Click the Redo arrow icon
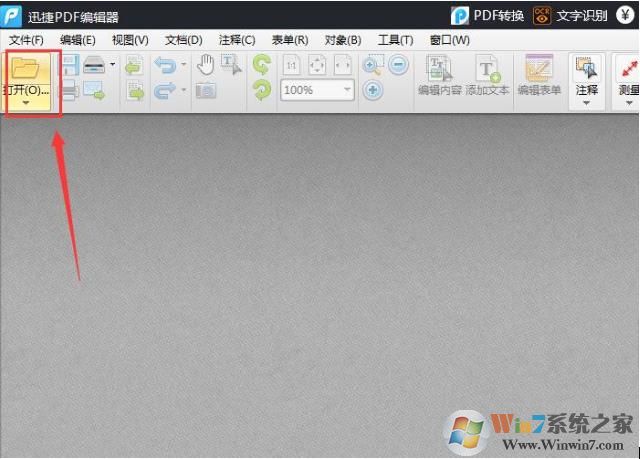The height and width of the screenshot is (459, 640). 165,91
